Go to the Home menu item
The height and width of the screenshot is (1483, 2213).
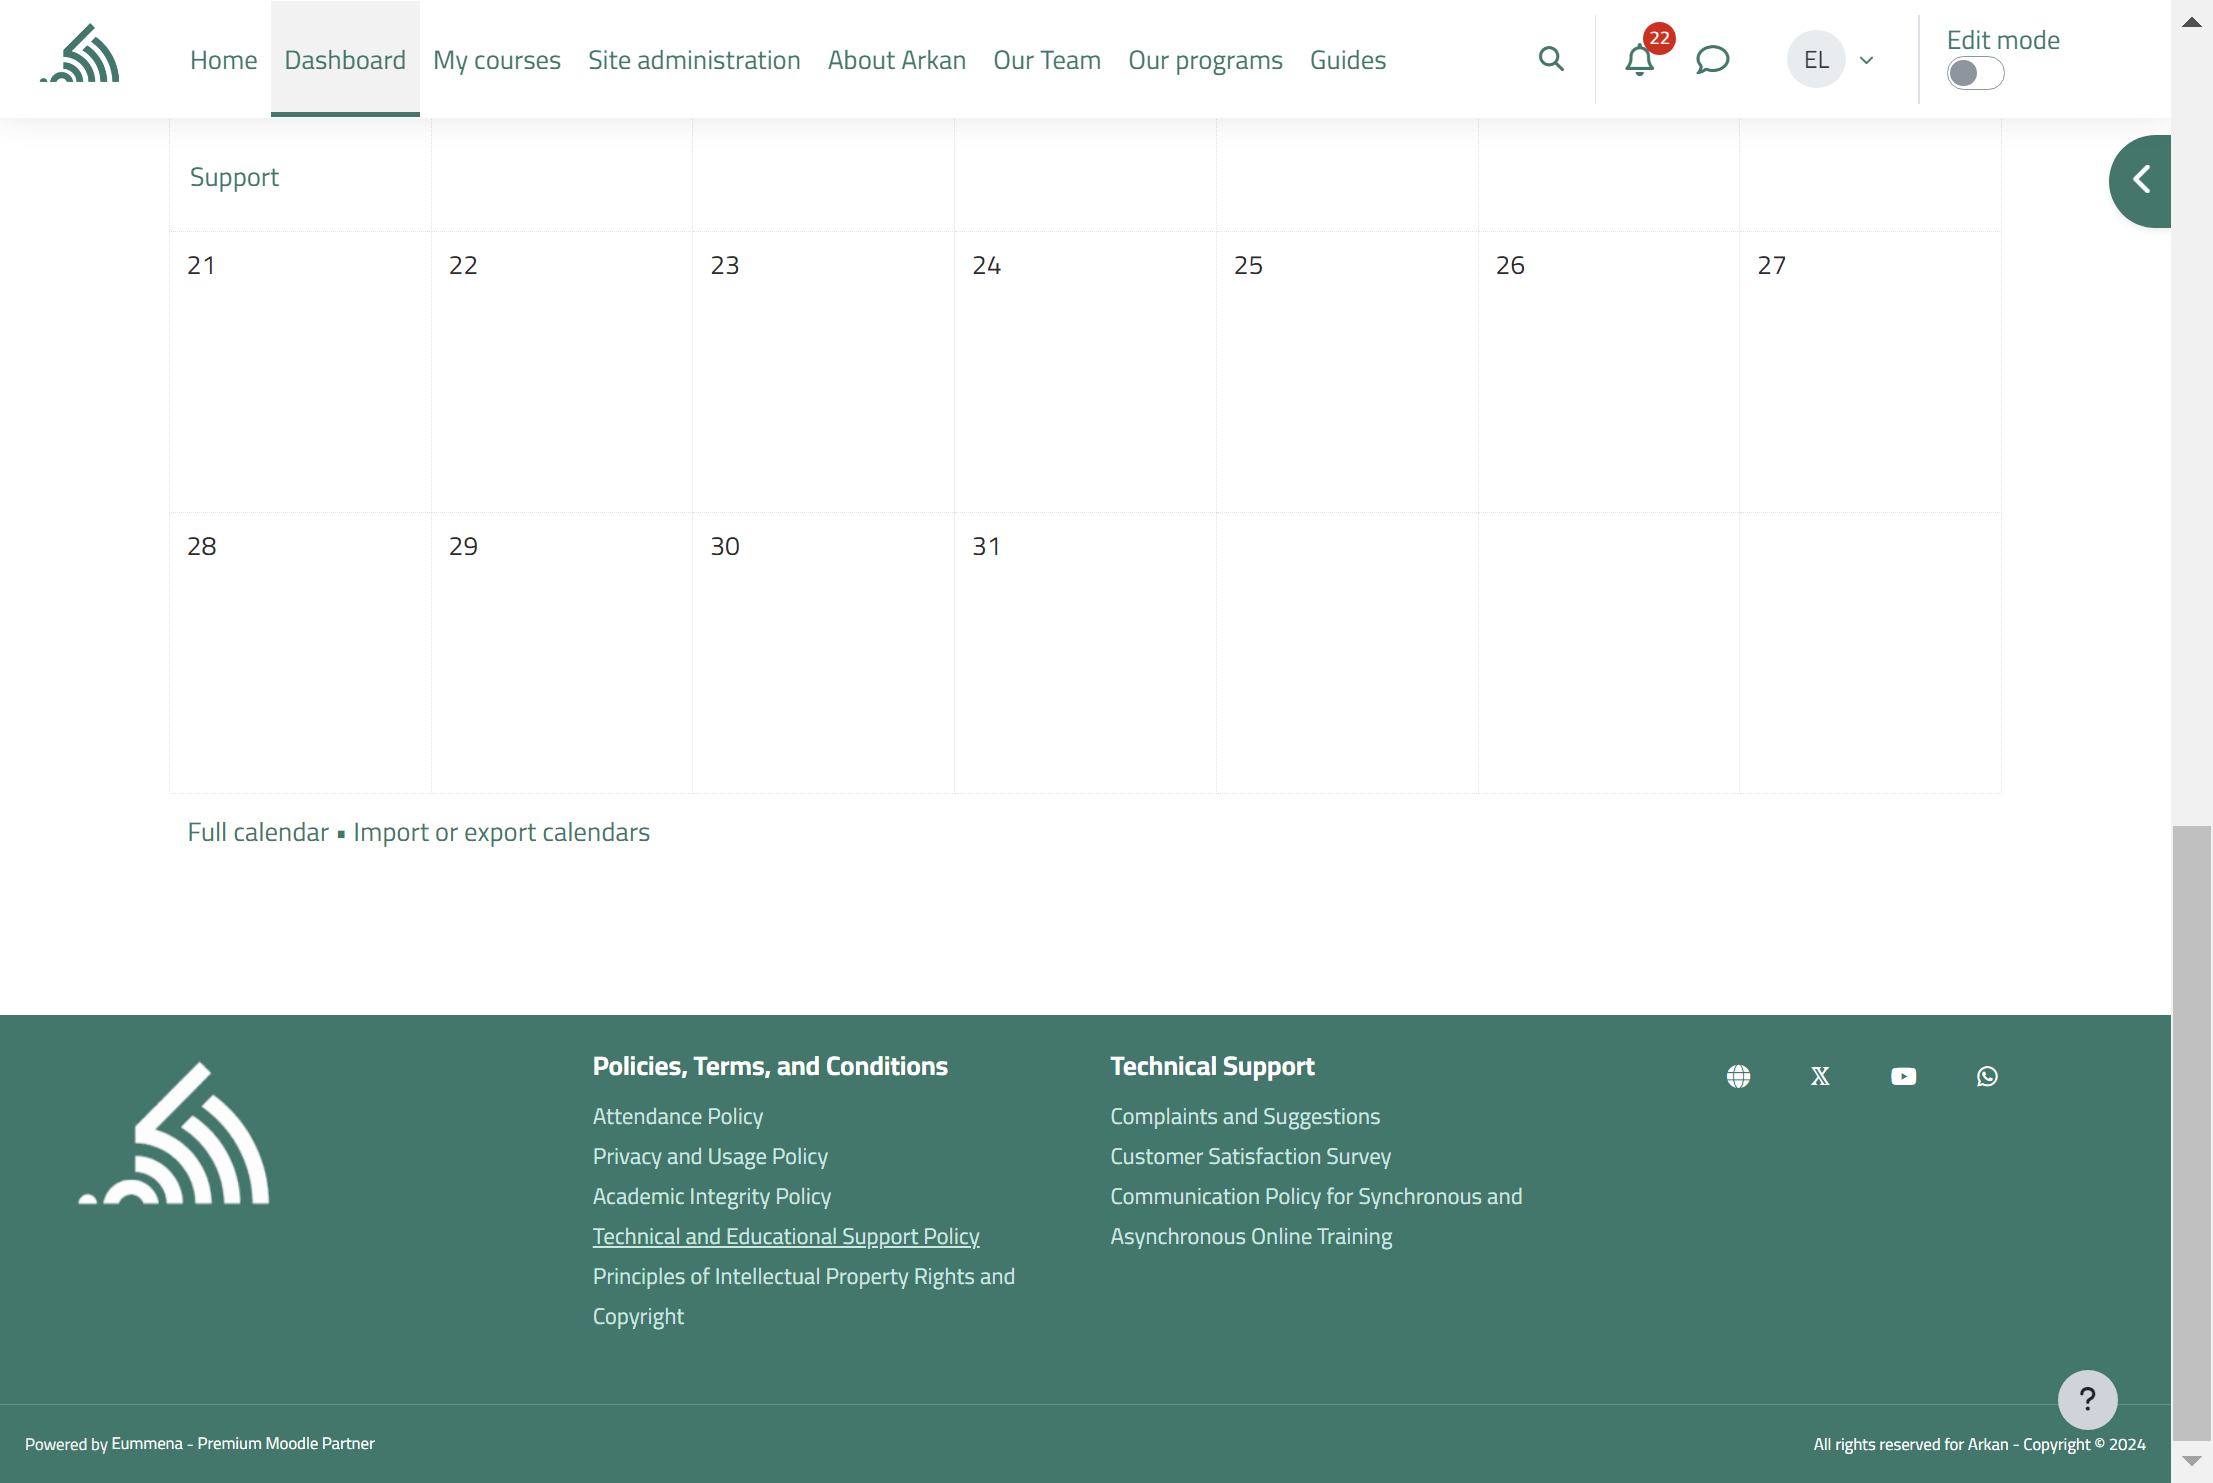pos(224,60)
